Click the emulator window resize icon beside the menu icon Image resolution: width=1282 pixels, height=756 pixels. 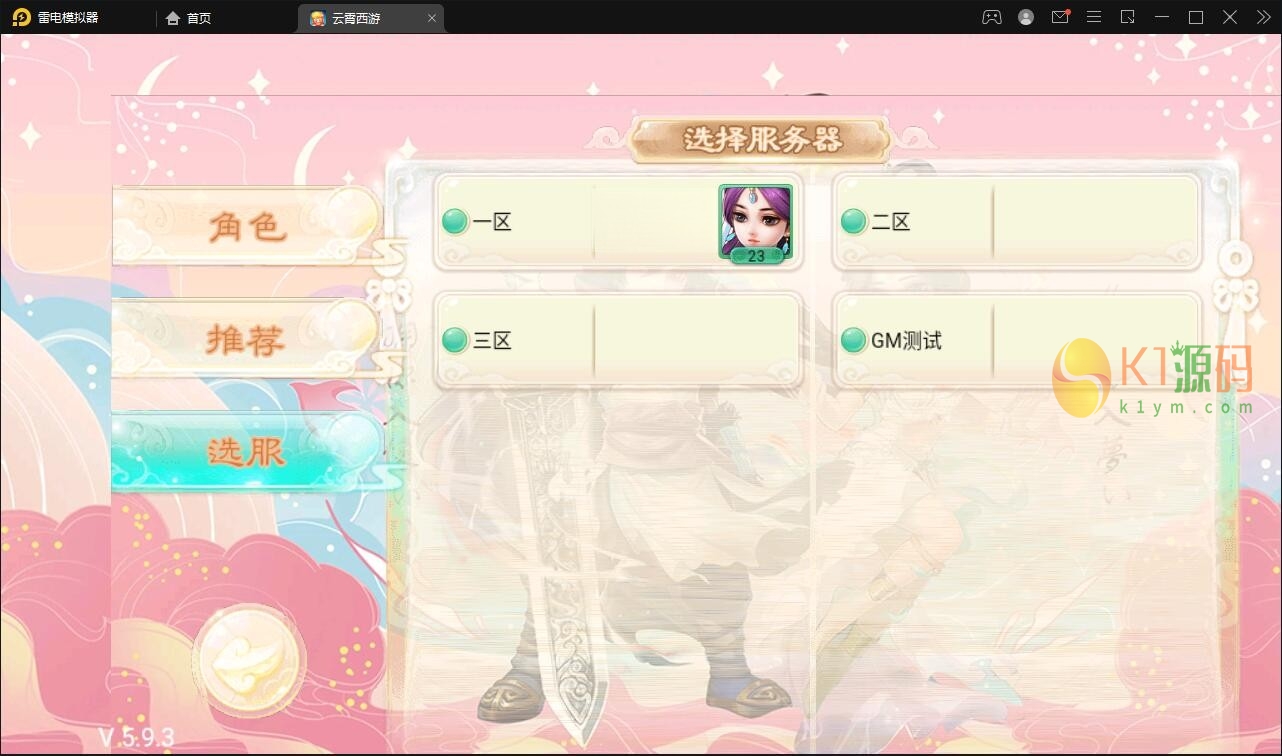[x=1127, y=17]
